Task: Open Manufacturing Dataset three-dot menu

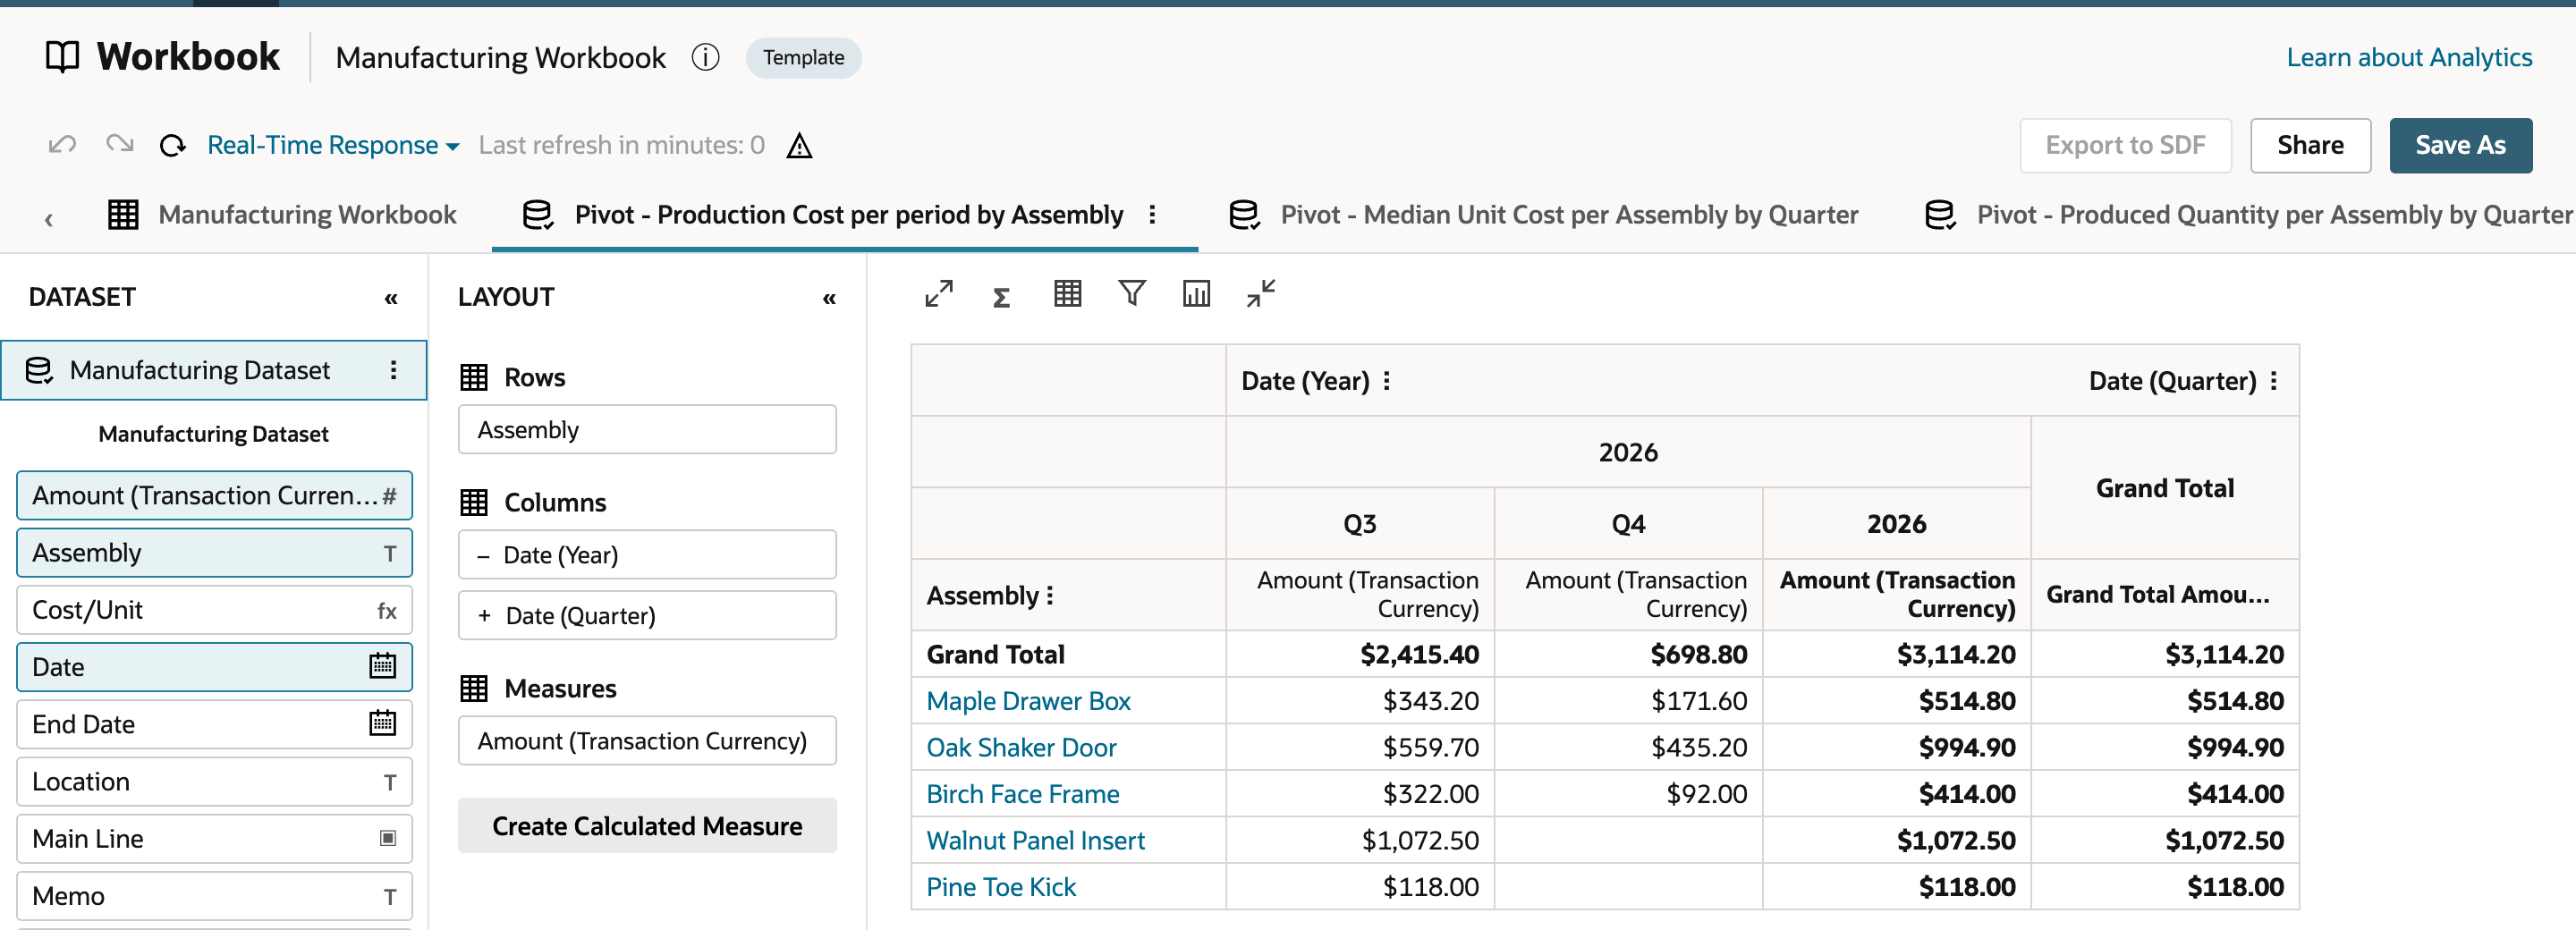Action: [x=394, y=370]
